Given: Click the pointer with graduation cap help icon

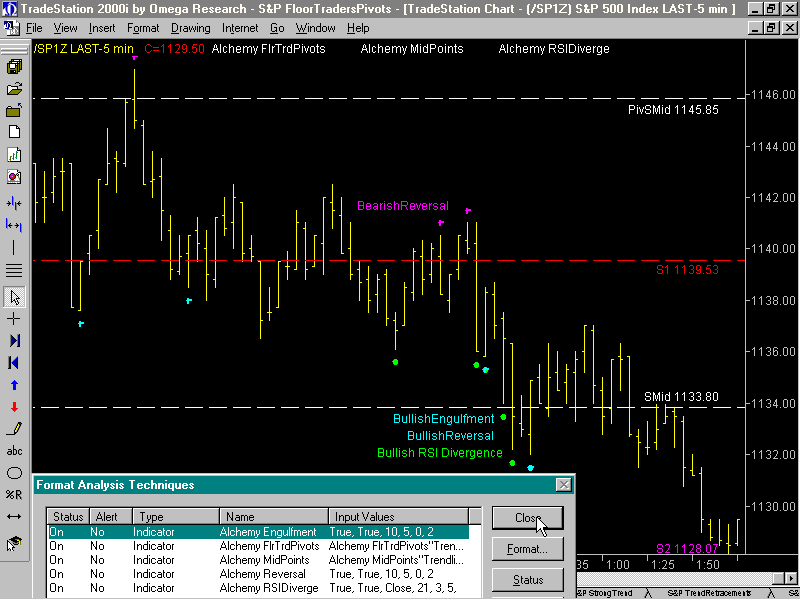Looking at the screenshot, I should tap(14, 544).
